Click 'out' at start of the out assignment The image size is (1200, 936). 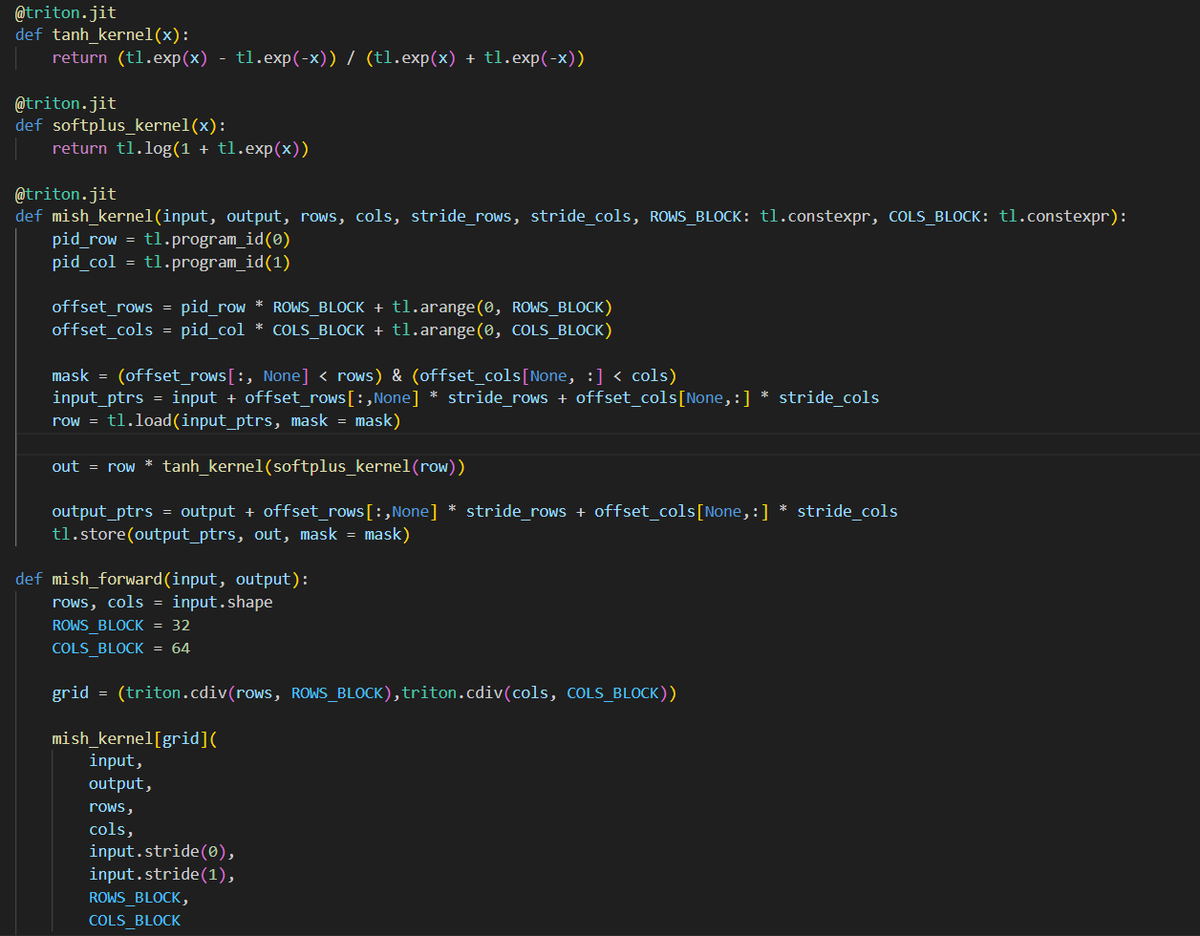pyautogui.click(x=65, y=467)
